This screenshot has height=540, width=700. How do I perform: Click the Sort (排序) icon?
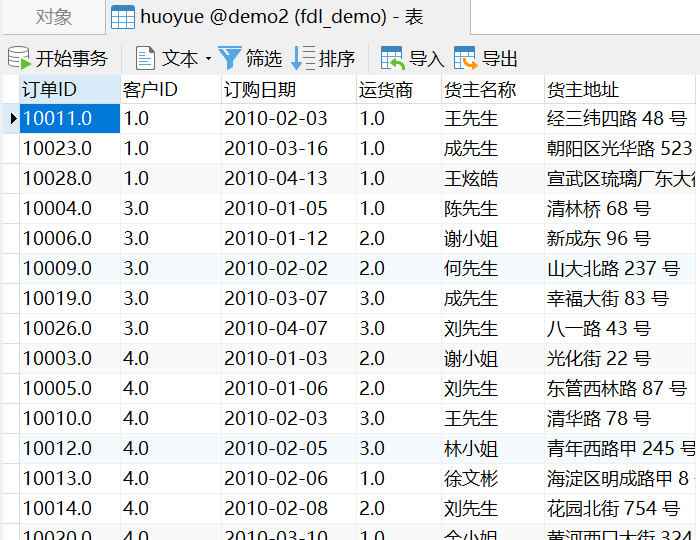[x=303, y=58]
